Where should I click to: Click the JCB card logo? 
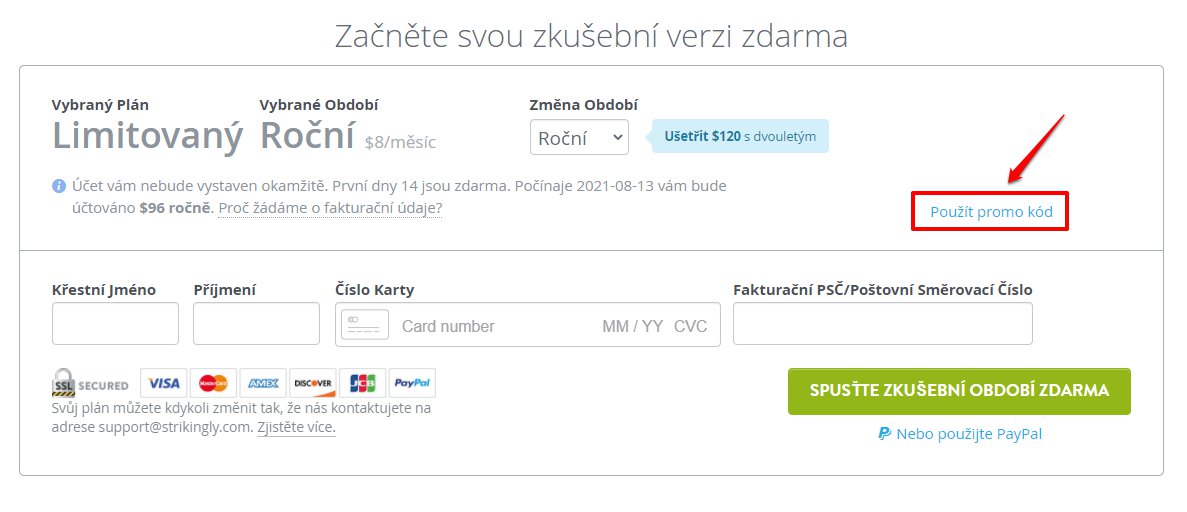[x=363, y=383]
